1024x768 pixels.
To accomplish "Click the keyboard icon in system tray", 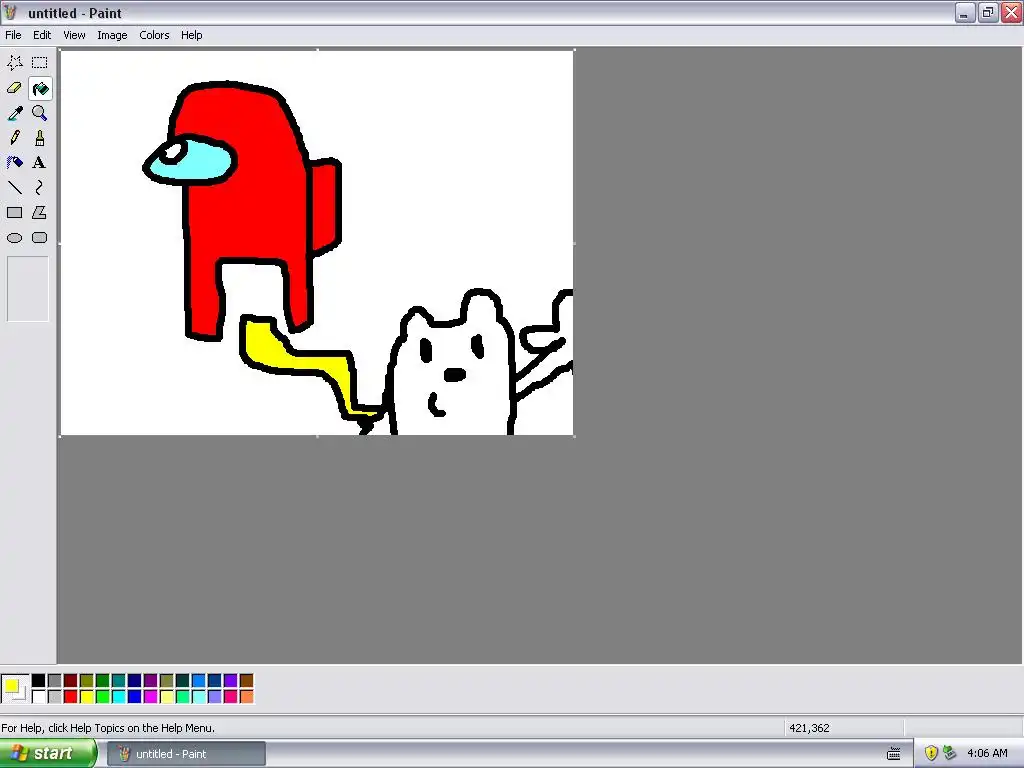I will click(893, 754).
